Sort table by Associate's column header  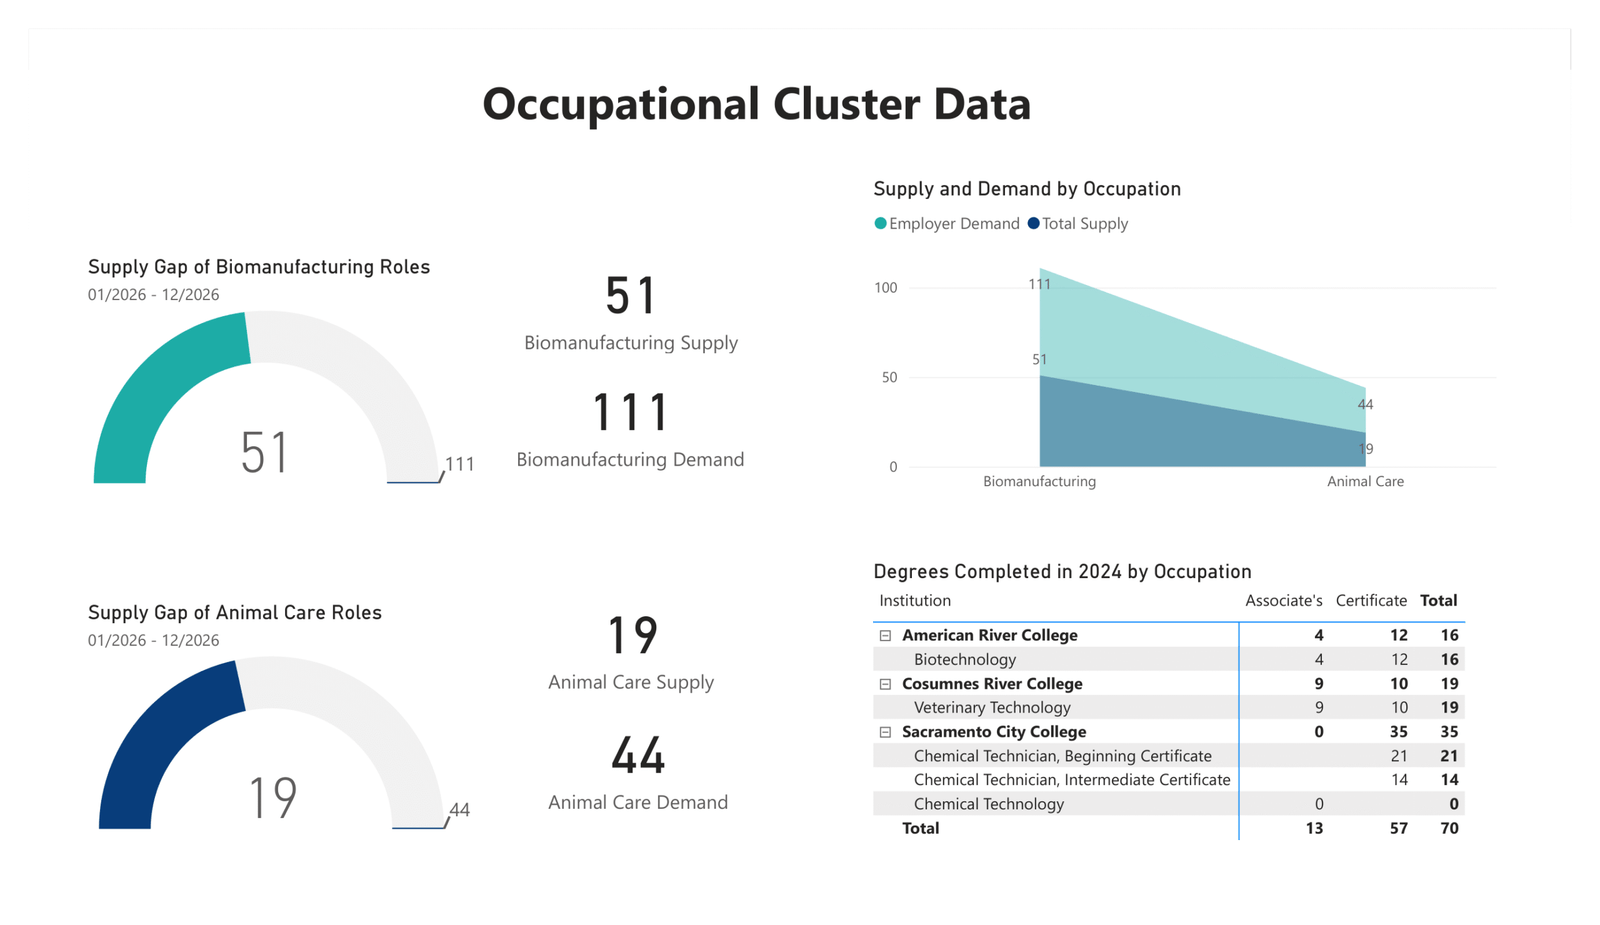[1282, 601]
